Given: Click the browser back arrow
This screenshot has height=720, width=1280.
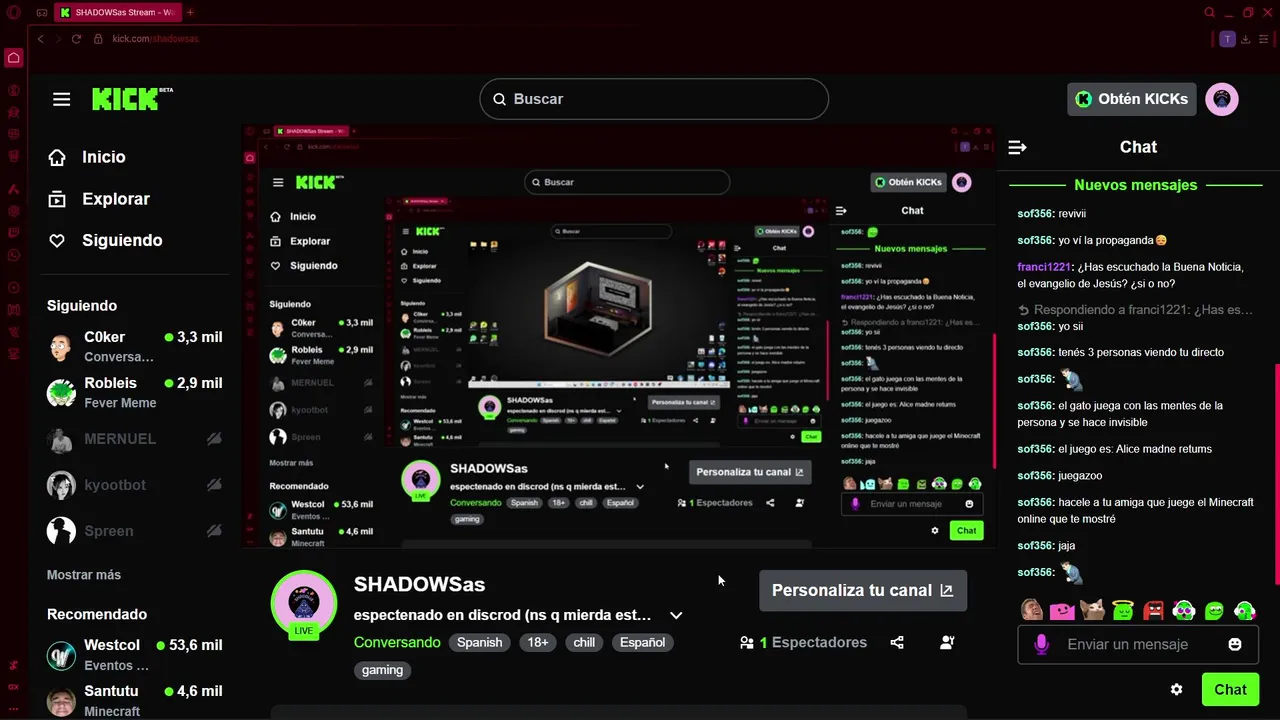Looking at the screenshot, I should tap(41, 39).
